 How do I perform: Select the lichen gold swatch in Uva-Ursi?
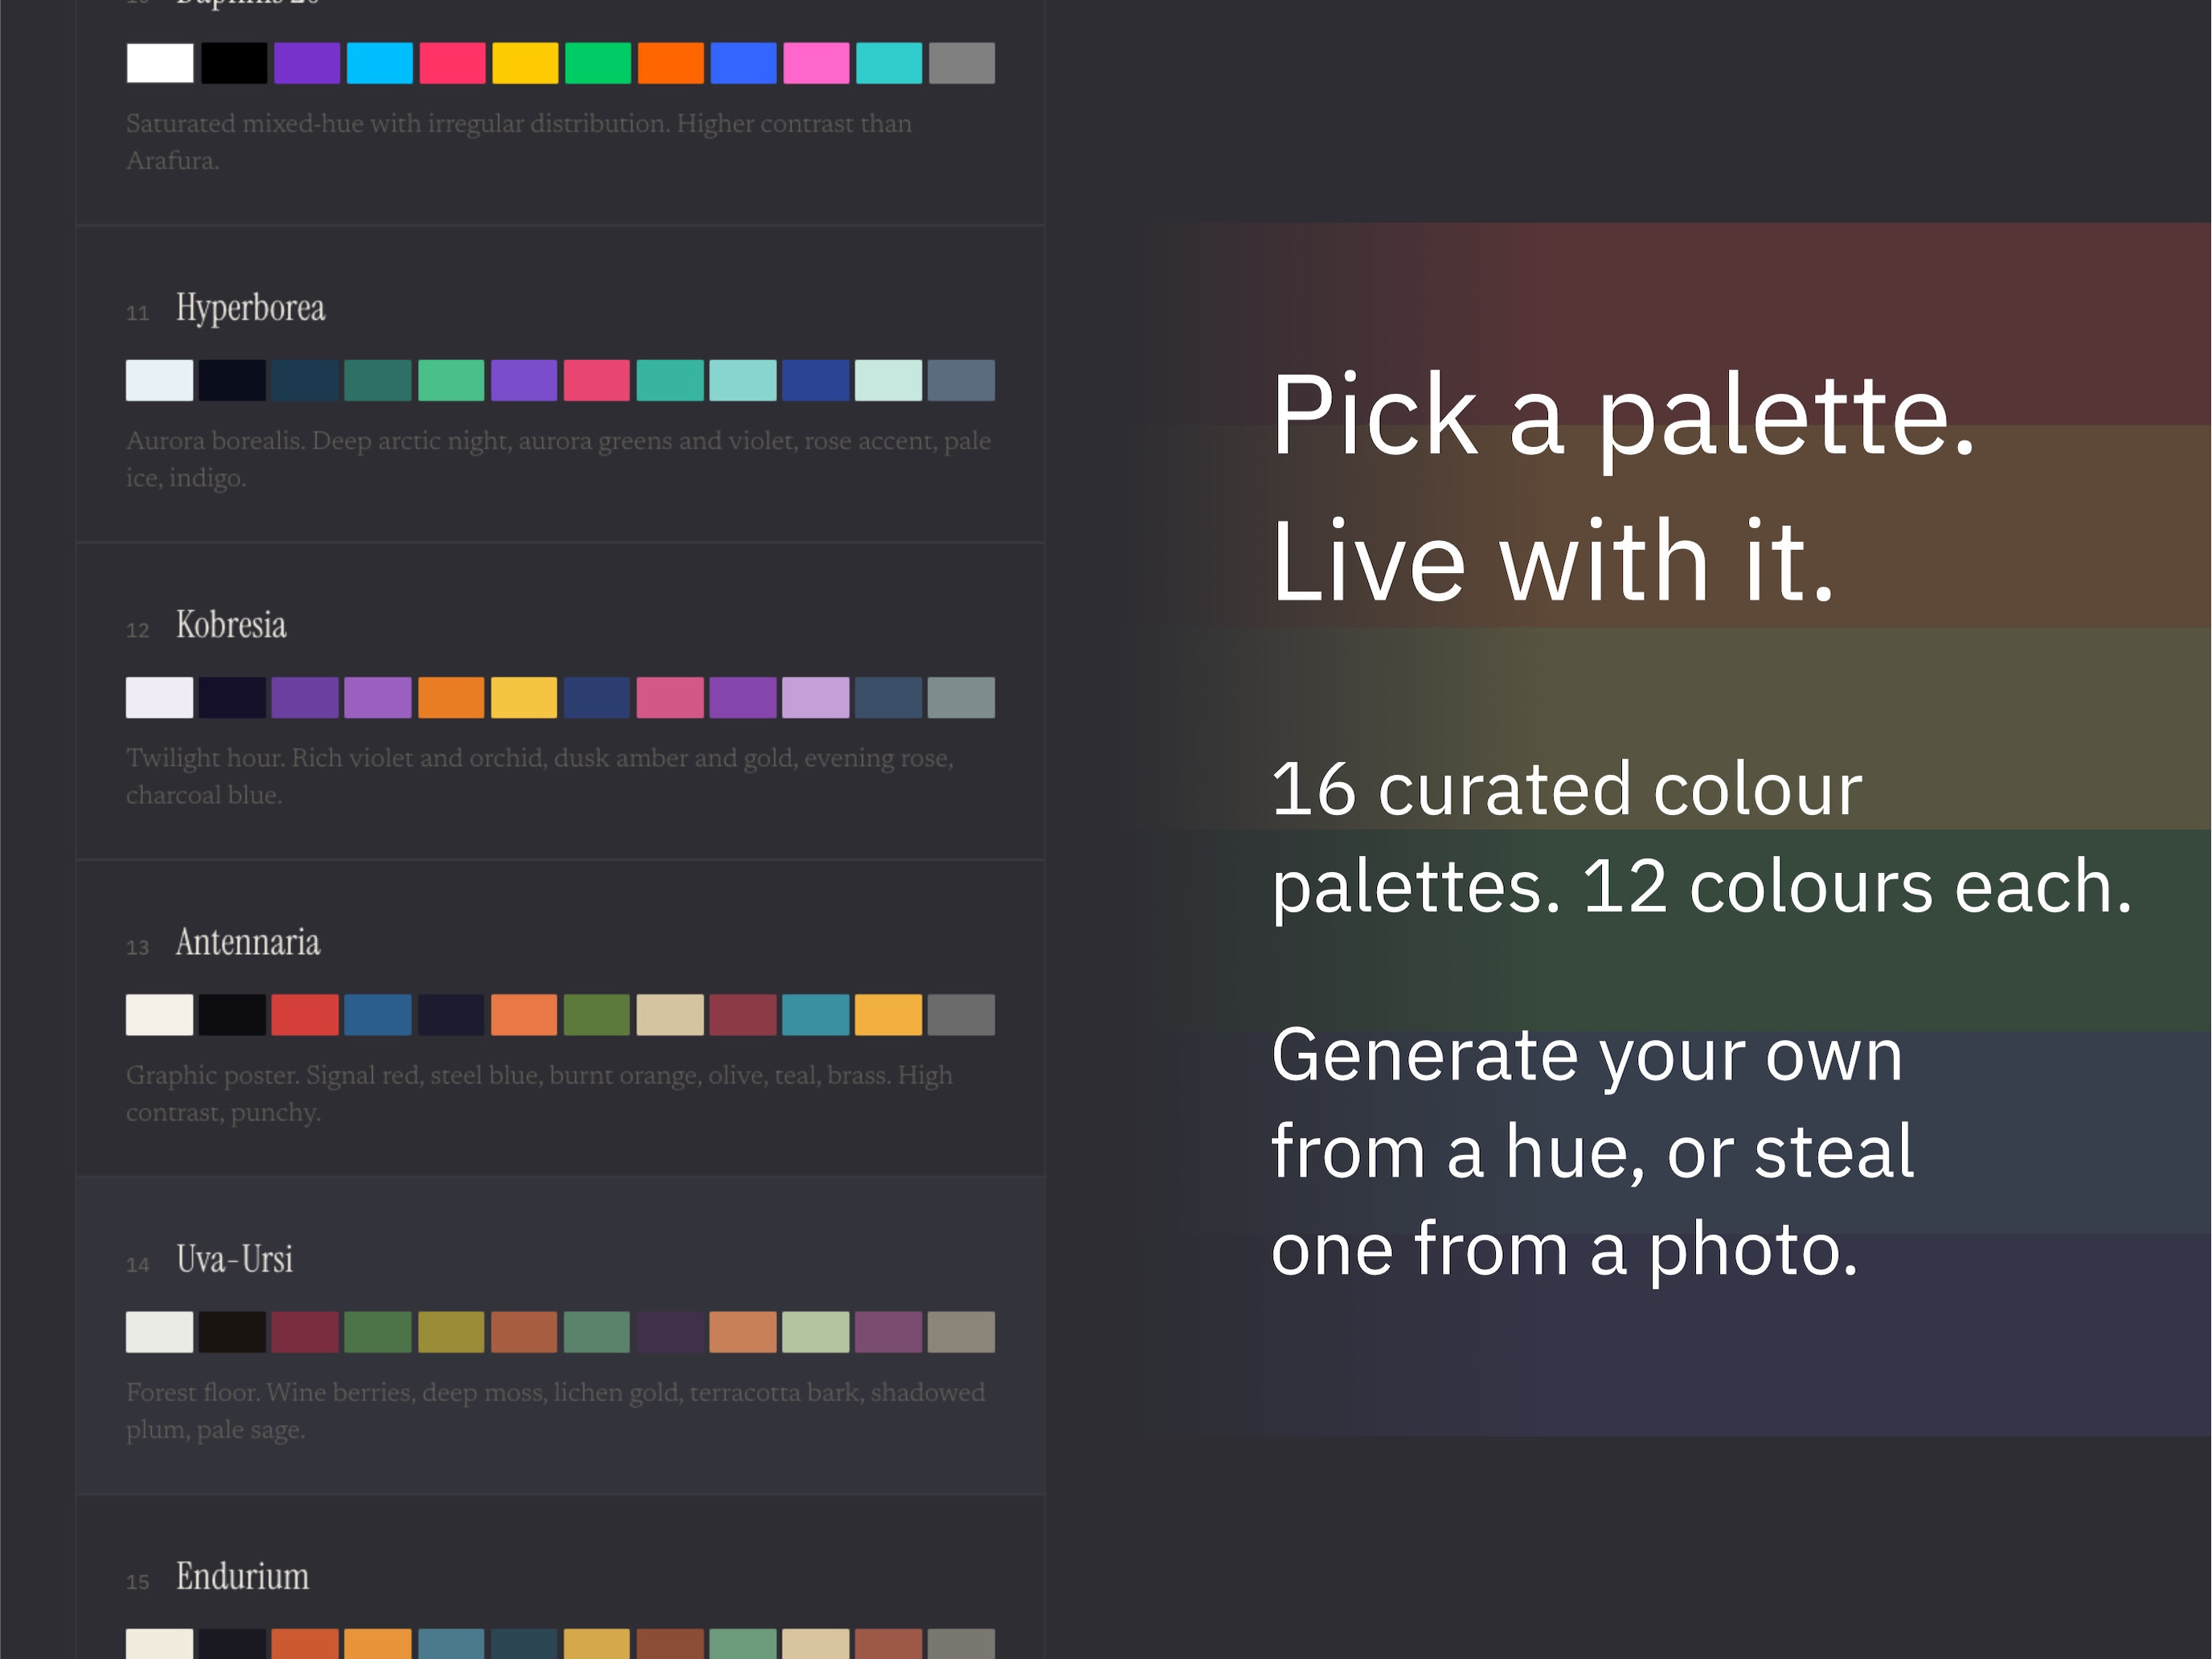click(x=451, y=1332)
